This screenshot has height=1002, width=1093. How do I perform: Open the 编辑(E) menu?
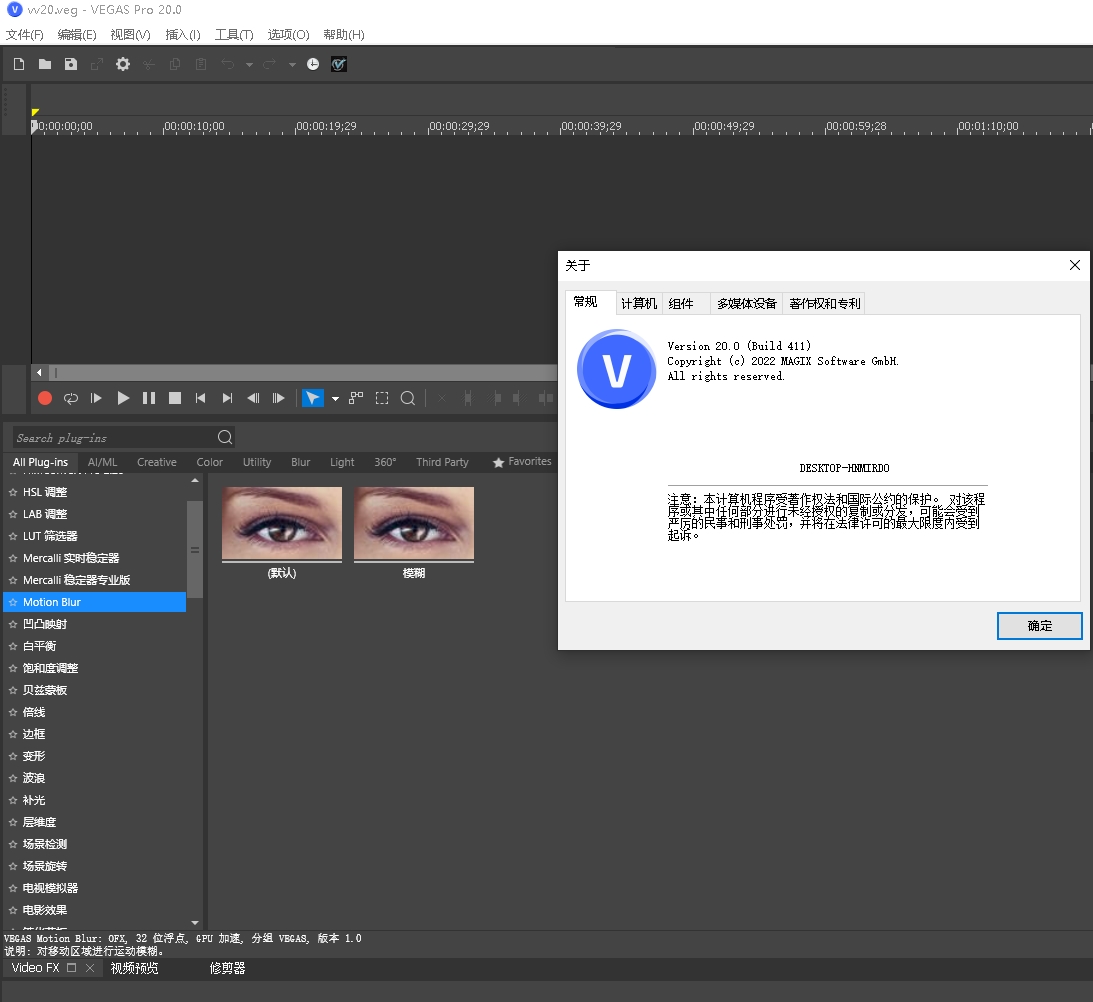[x=77, y=34]
